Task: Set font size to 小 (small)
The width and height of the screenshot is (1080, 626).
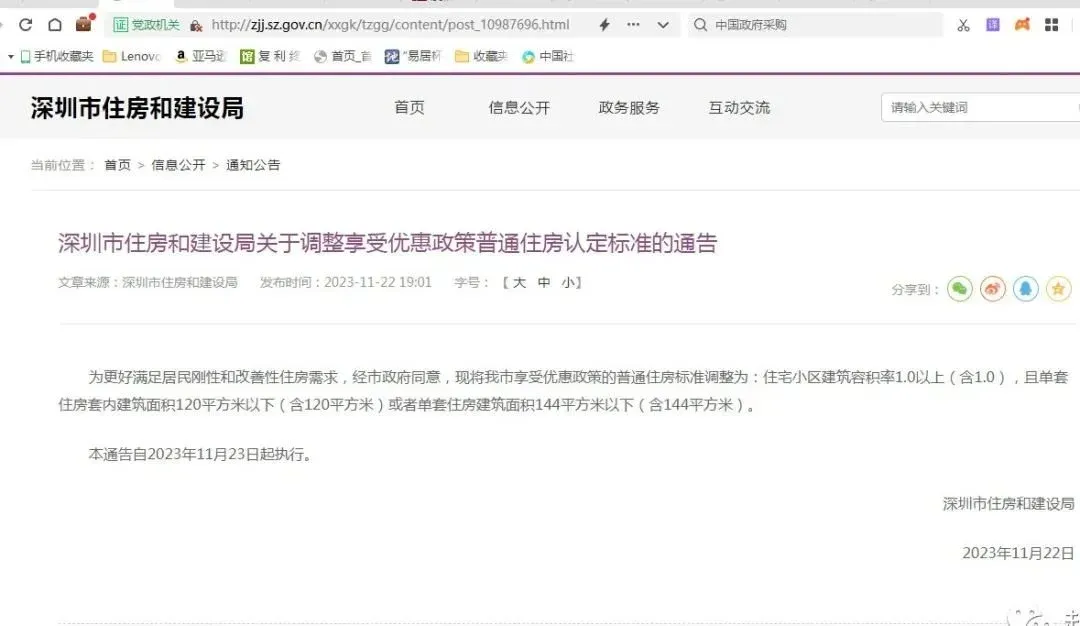Action: pos(567,283)
